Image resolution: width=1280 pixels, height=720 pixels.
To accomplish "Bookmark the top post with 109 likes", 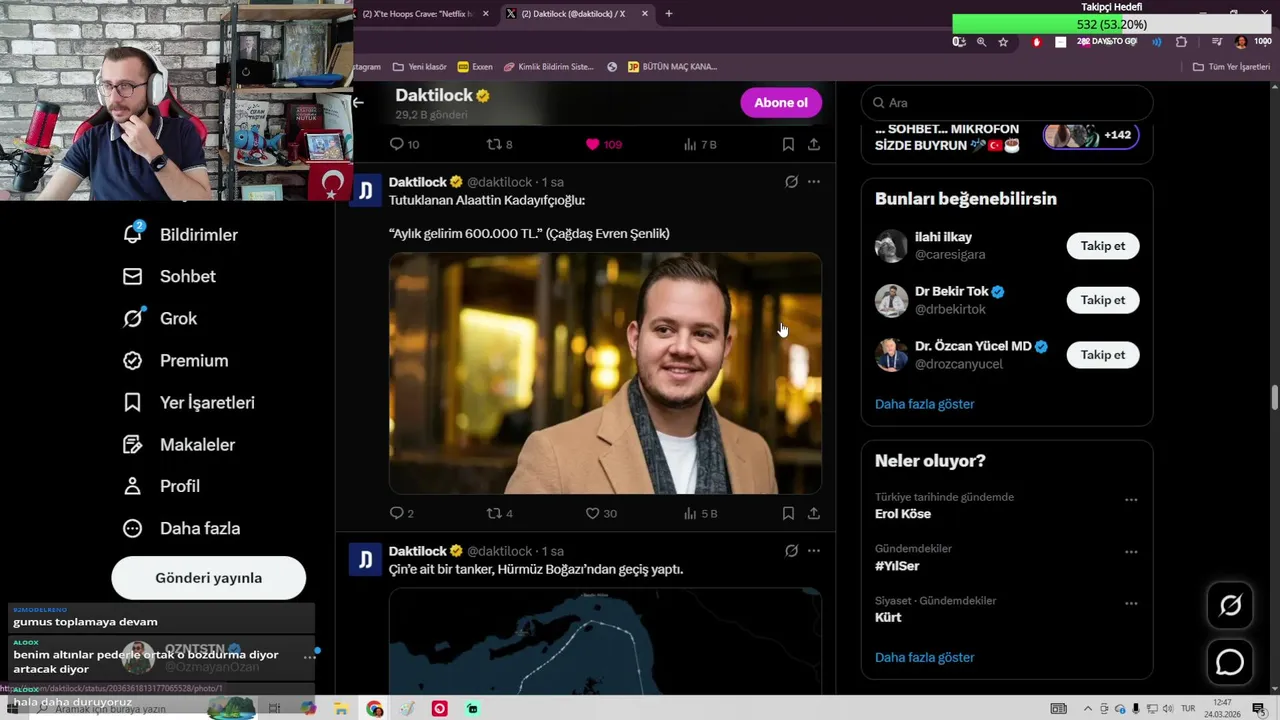I will click(788, 144).
